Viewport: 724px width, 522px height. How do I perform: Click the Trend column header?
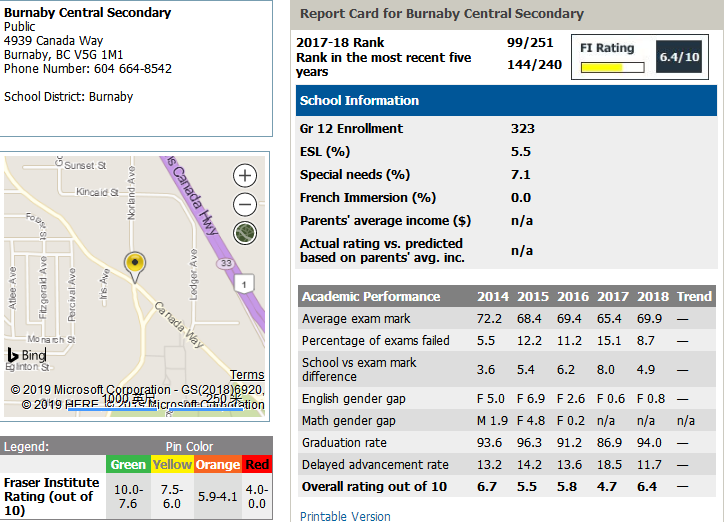pos(694,297)
